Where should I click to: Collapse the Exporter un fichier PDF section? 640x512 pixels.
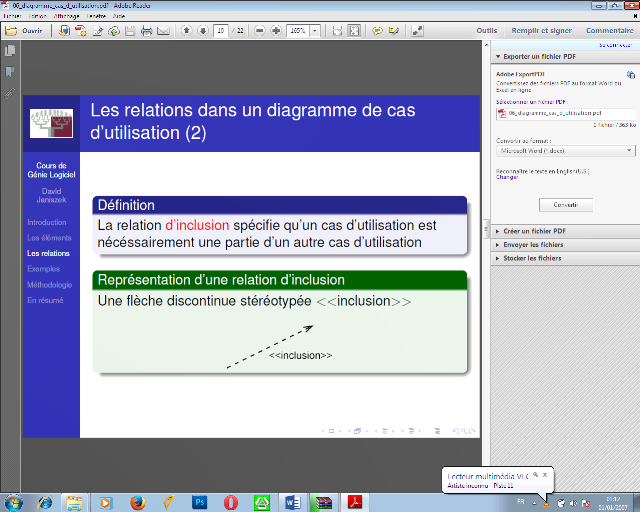click(498, 57)
